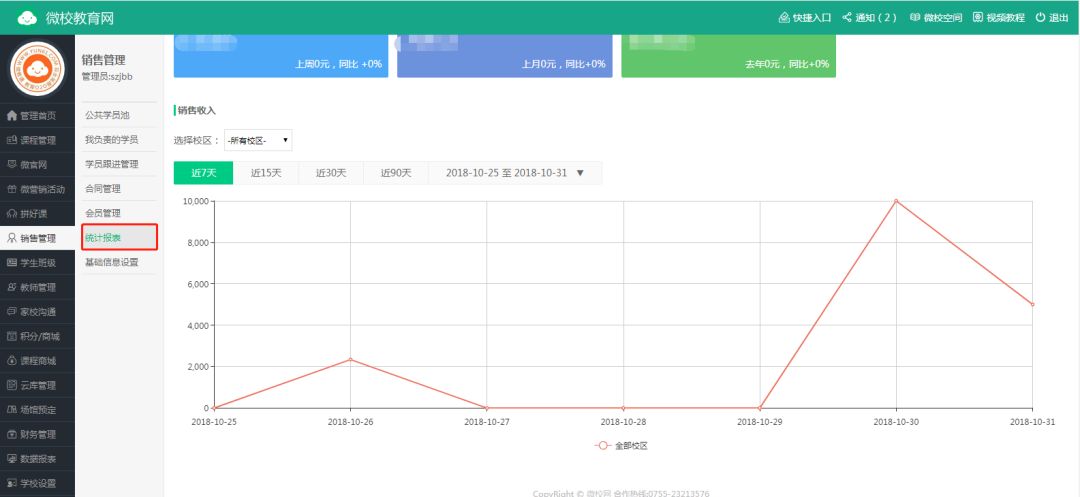Click the blue 上周0元 card
This screenshot has height=497, width=1080.
pos(281,56)
